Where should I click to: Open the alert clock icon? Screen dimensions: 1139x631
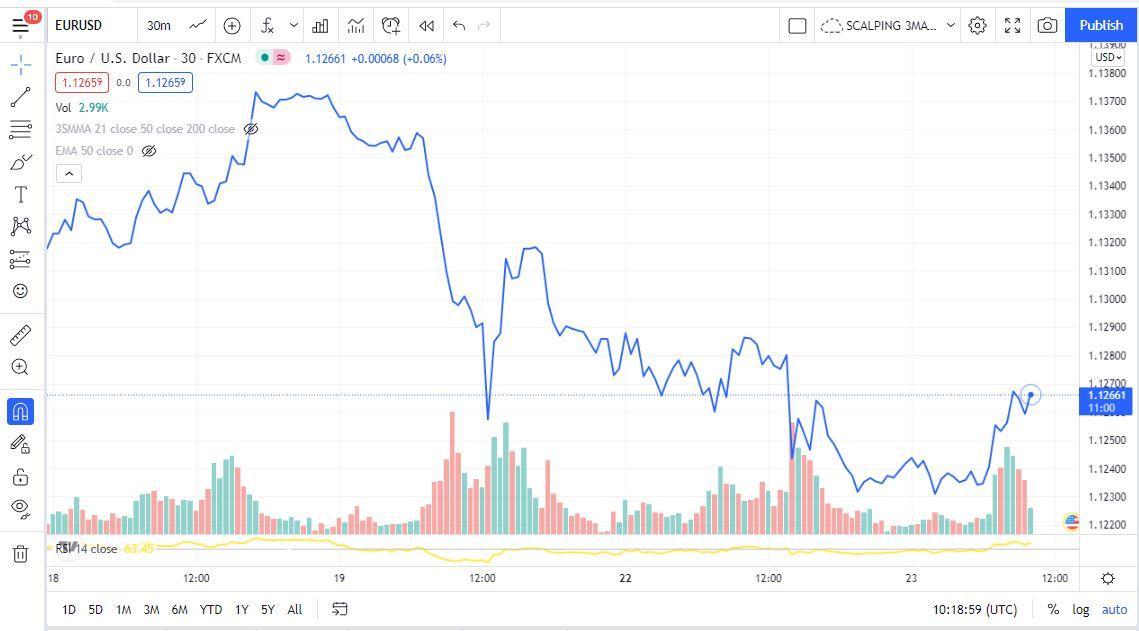[391, 25]
